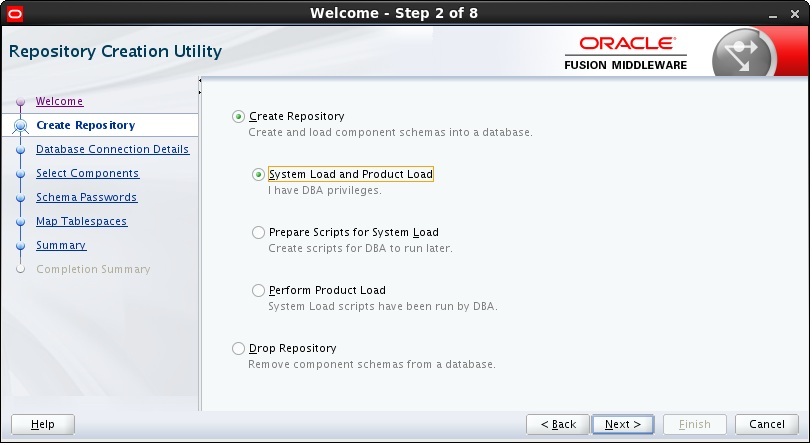This screenshot has height=445, width=812.
Task: Go back with the Back button
Action: tap(558, 424)
